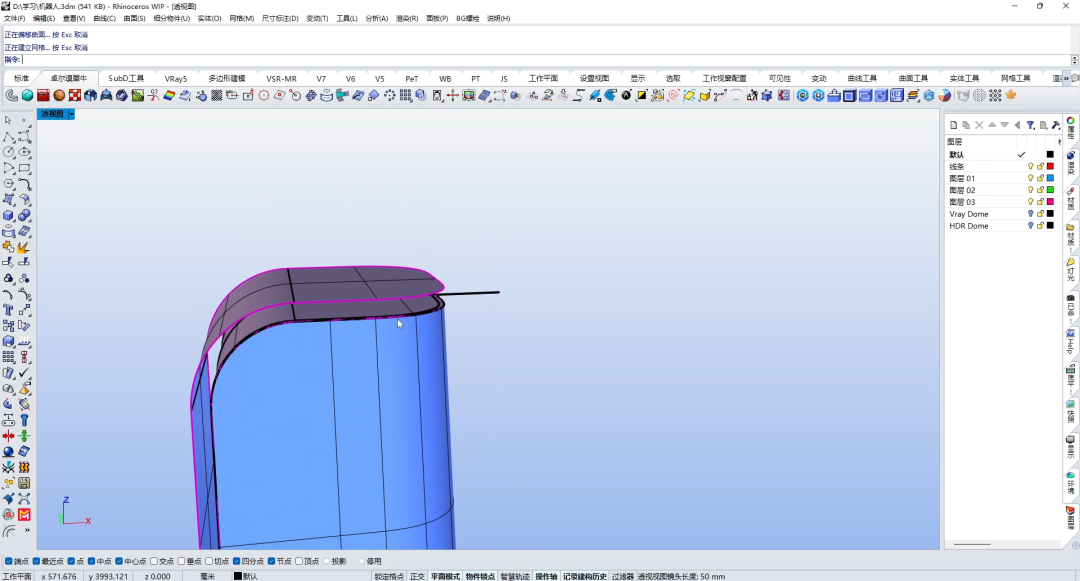
Task: Click the explode tool in left toolbar
Action: pyautogui.click(x=24, y=247)
